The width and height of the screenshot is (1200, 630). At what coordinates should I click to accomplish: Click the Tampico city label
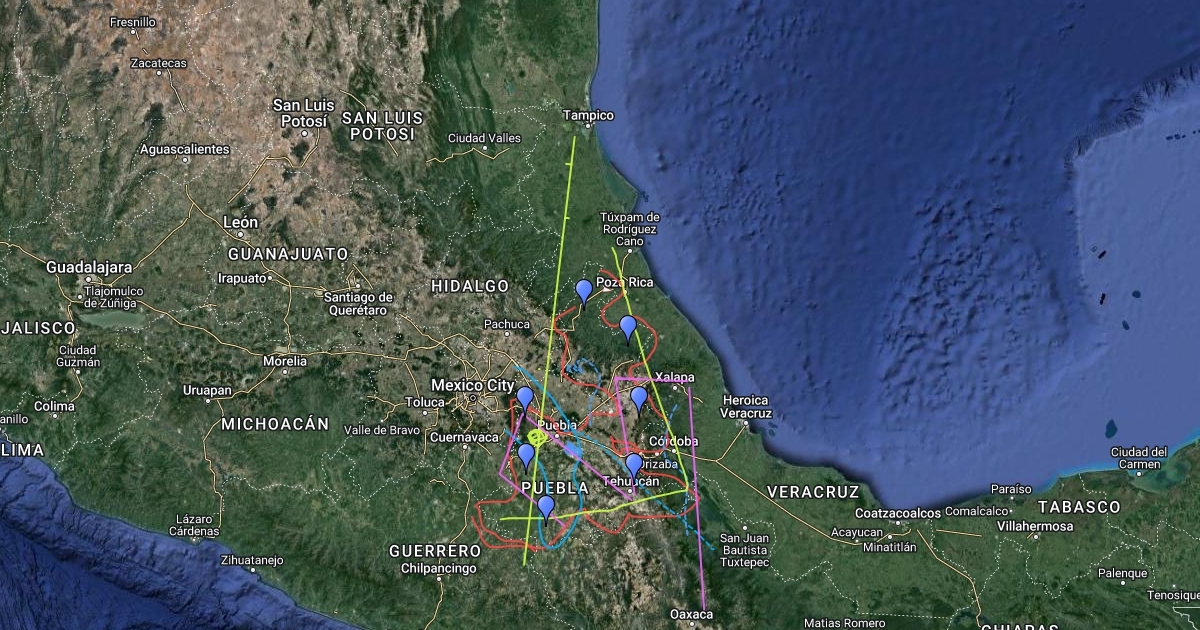[x=588, y=115]
